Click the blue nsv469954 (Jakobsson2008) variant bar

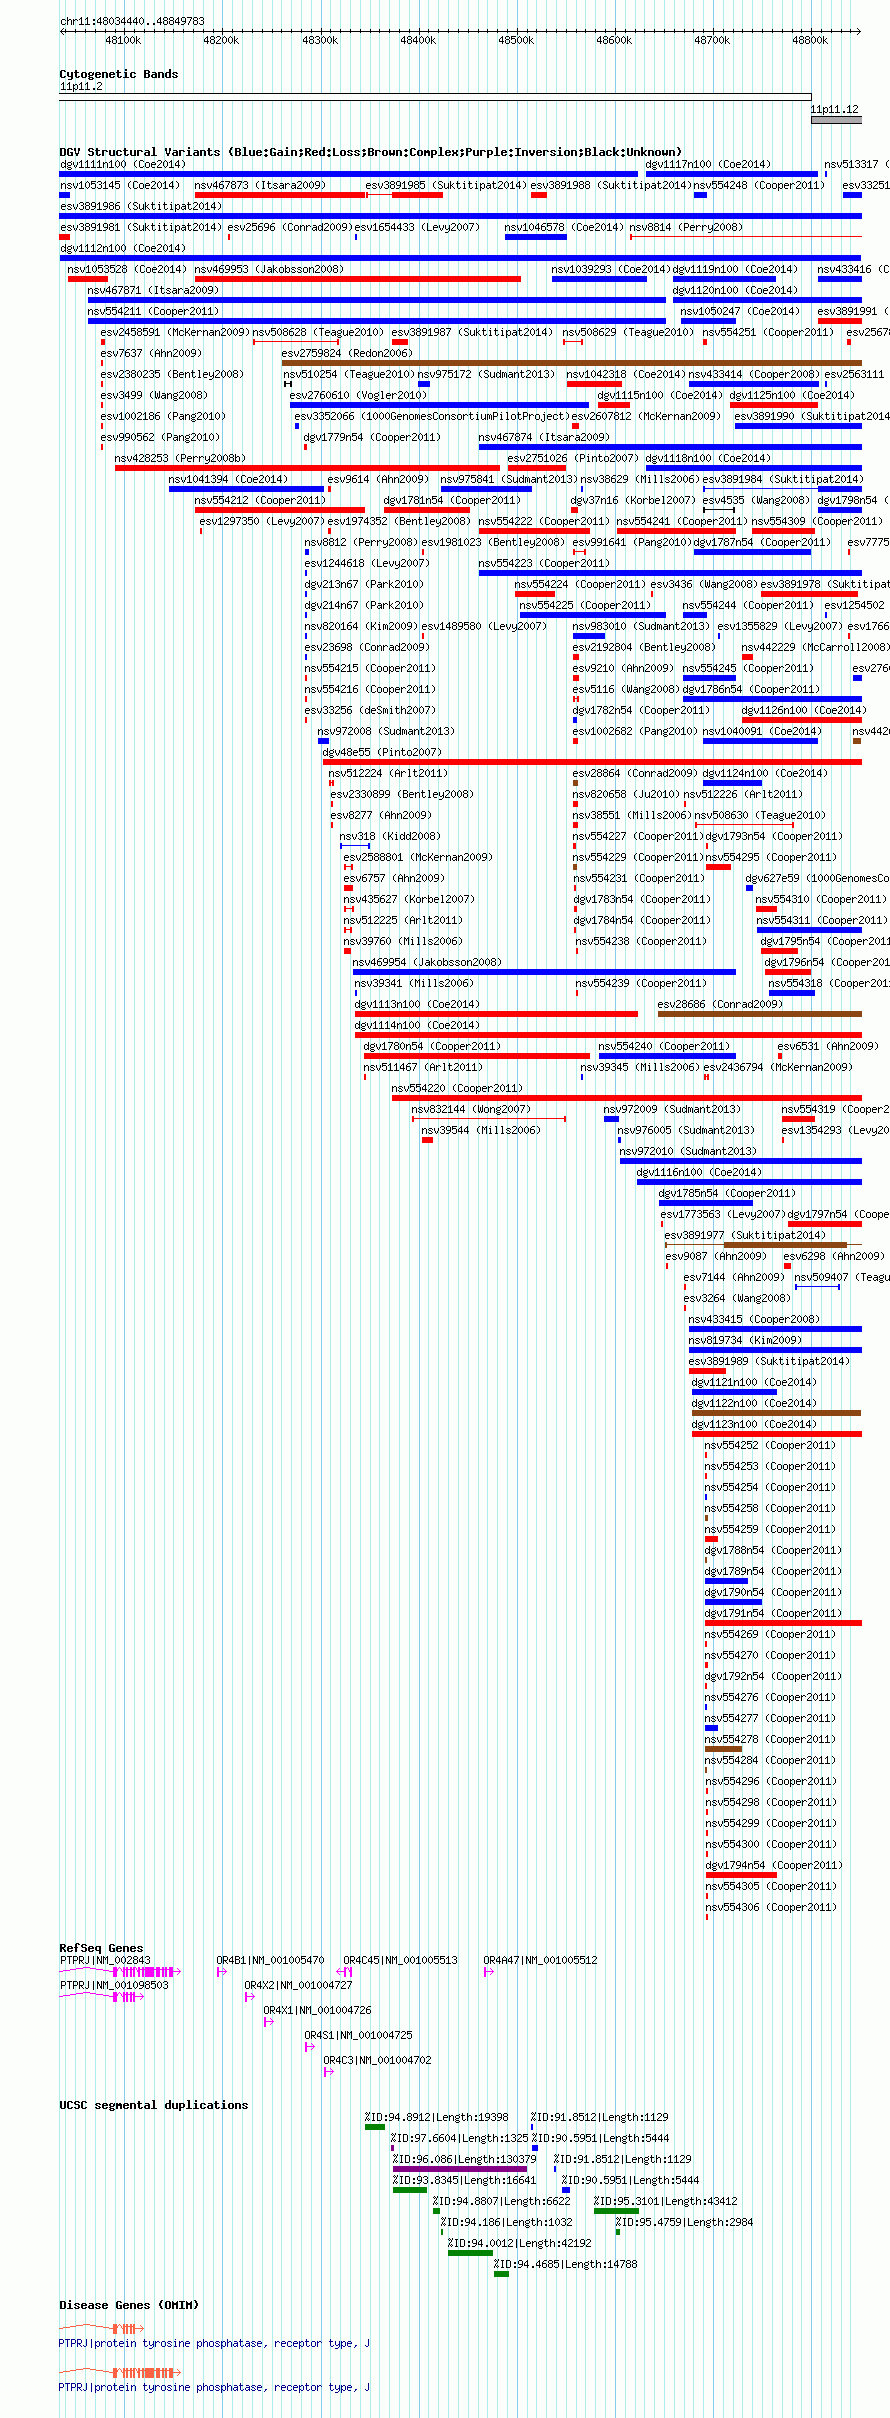544,972
